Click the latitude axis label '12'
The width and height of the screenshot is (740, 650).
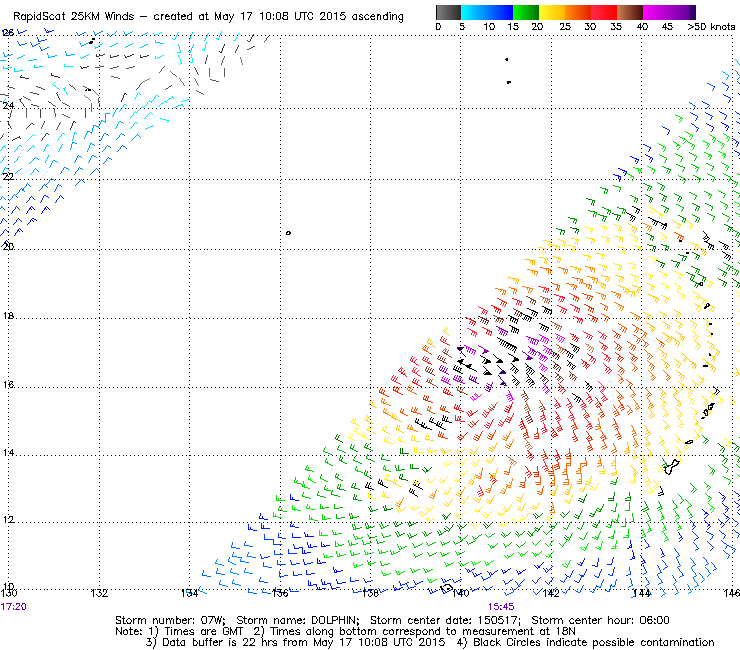tap(8, 520)
